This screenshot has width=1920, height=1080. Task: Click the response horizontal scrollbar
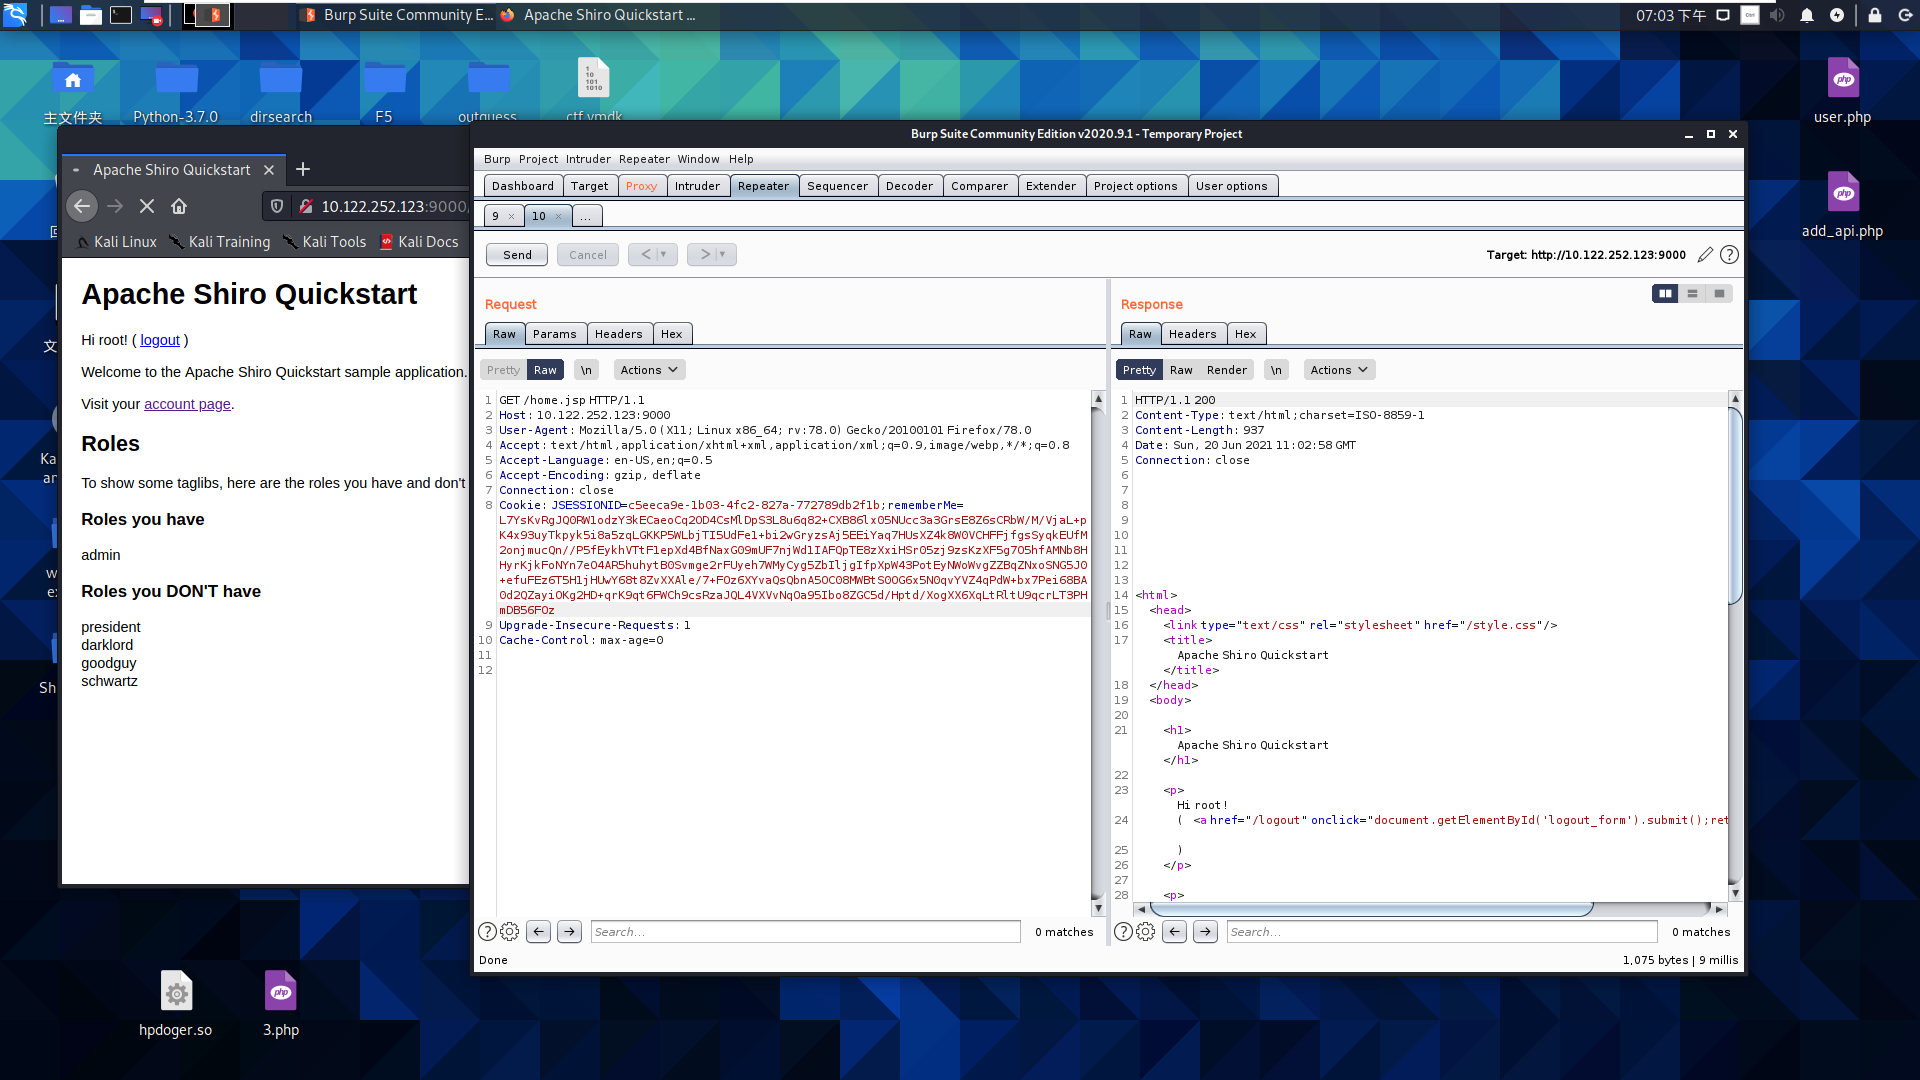point(1370,909)
